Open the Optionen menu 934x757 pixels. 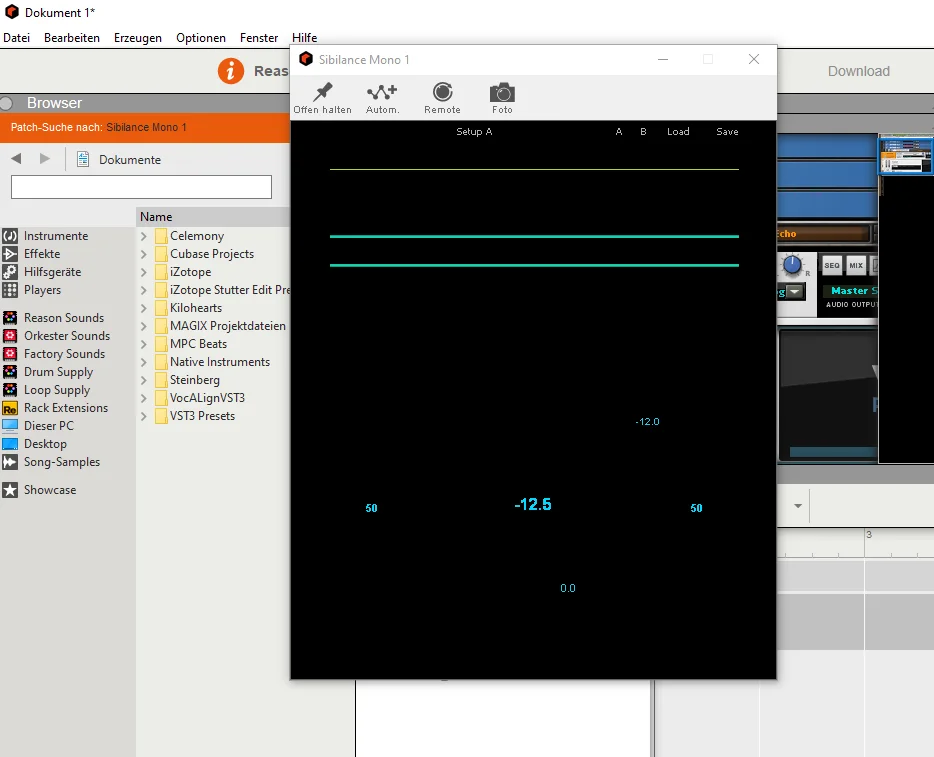[201, 38]
